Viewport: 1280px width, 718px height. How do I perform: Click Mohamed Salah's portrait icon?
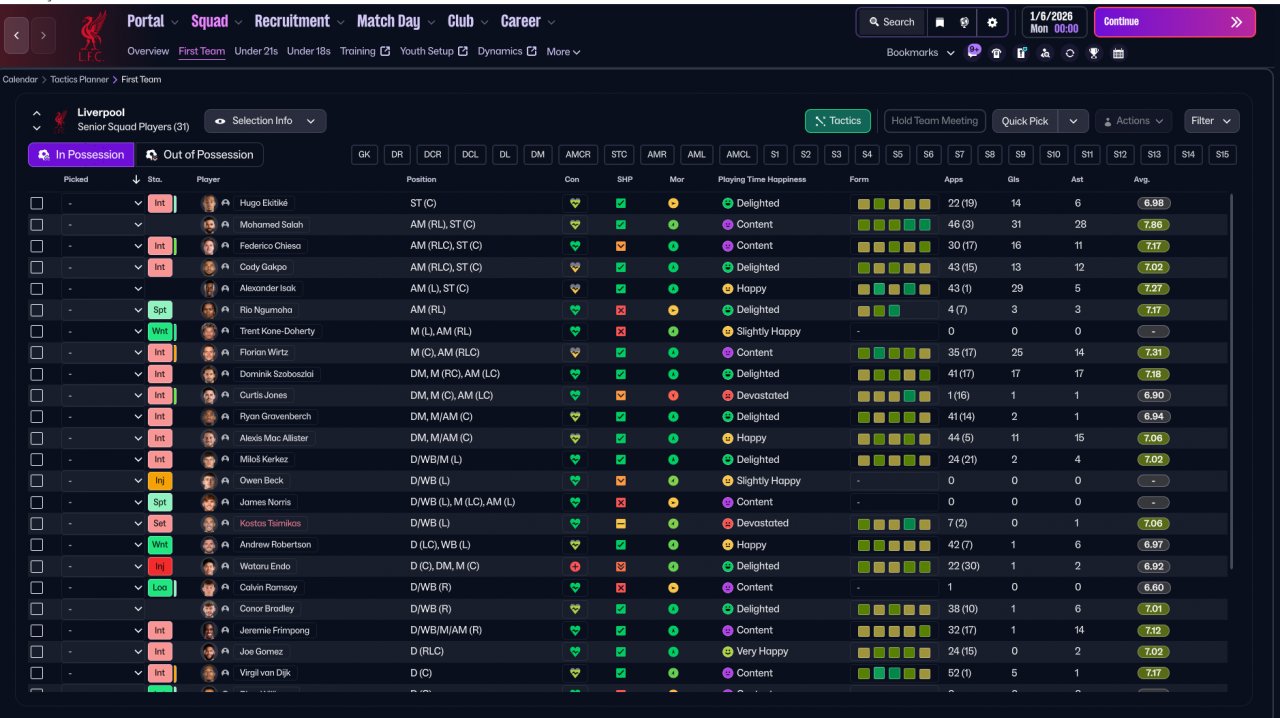pos(209,225)
